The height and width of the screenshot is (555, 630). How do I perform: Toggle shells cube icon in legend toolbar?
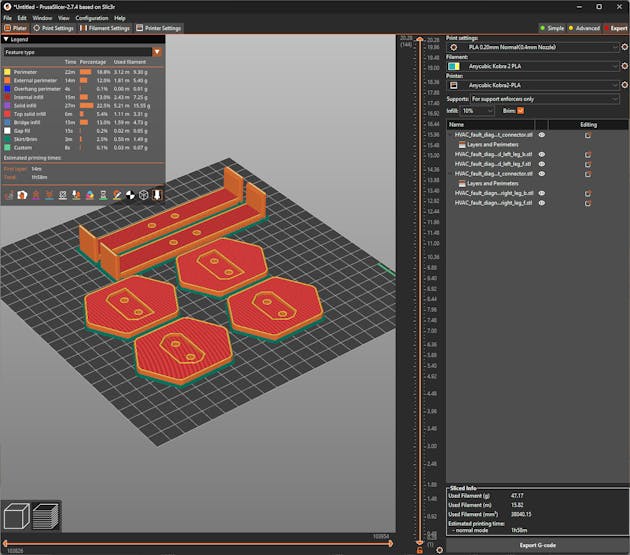pos(144,194)
